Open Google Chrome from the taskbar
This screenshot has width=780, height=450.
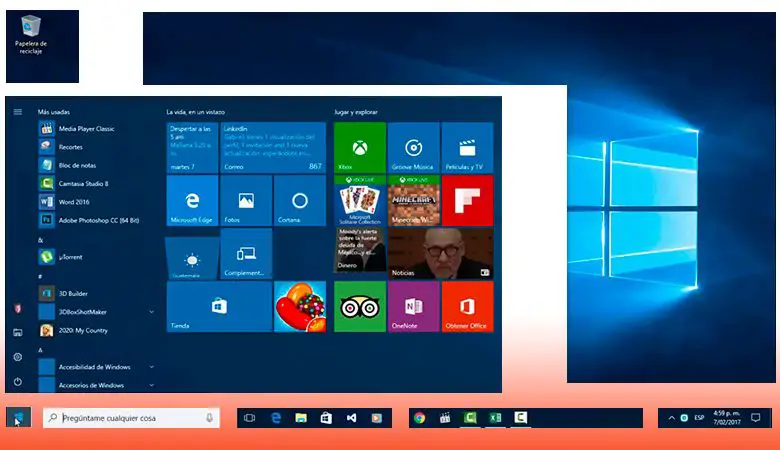(420, 418)
